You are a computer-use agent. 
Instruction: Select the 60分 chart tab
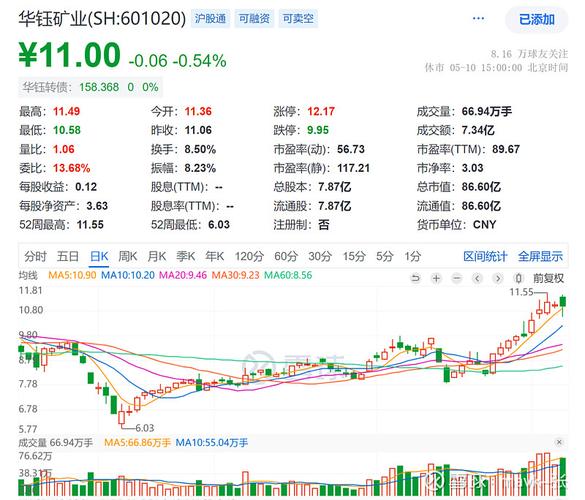point(286,256)
